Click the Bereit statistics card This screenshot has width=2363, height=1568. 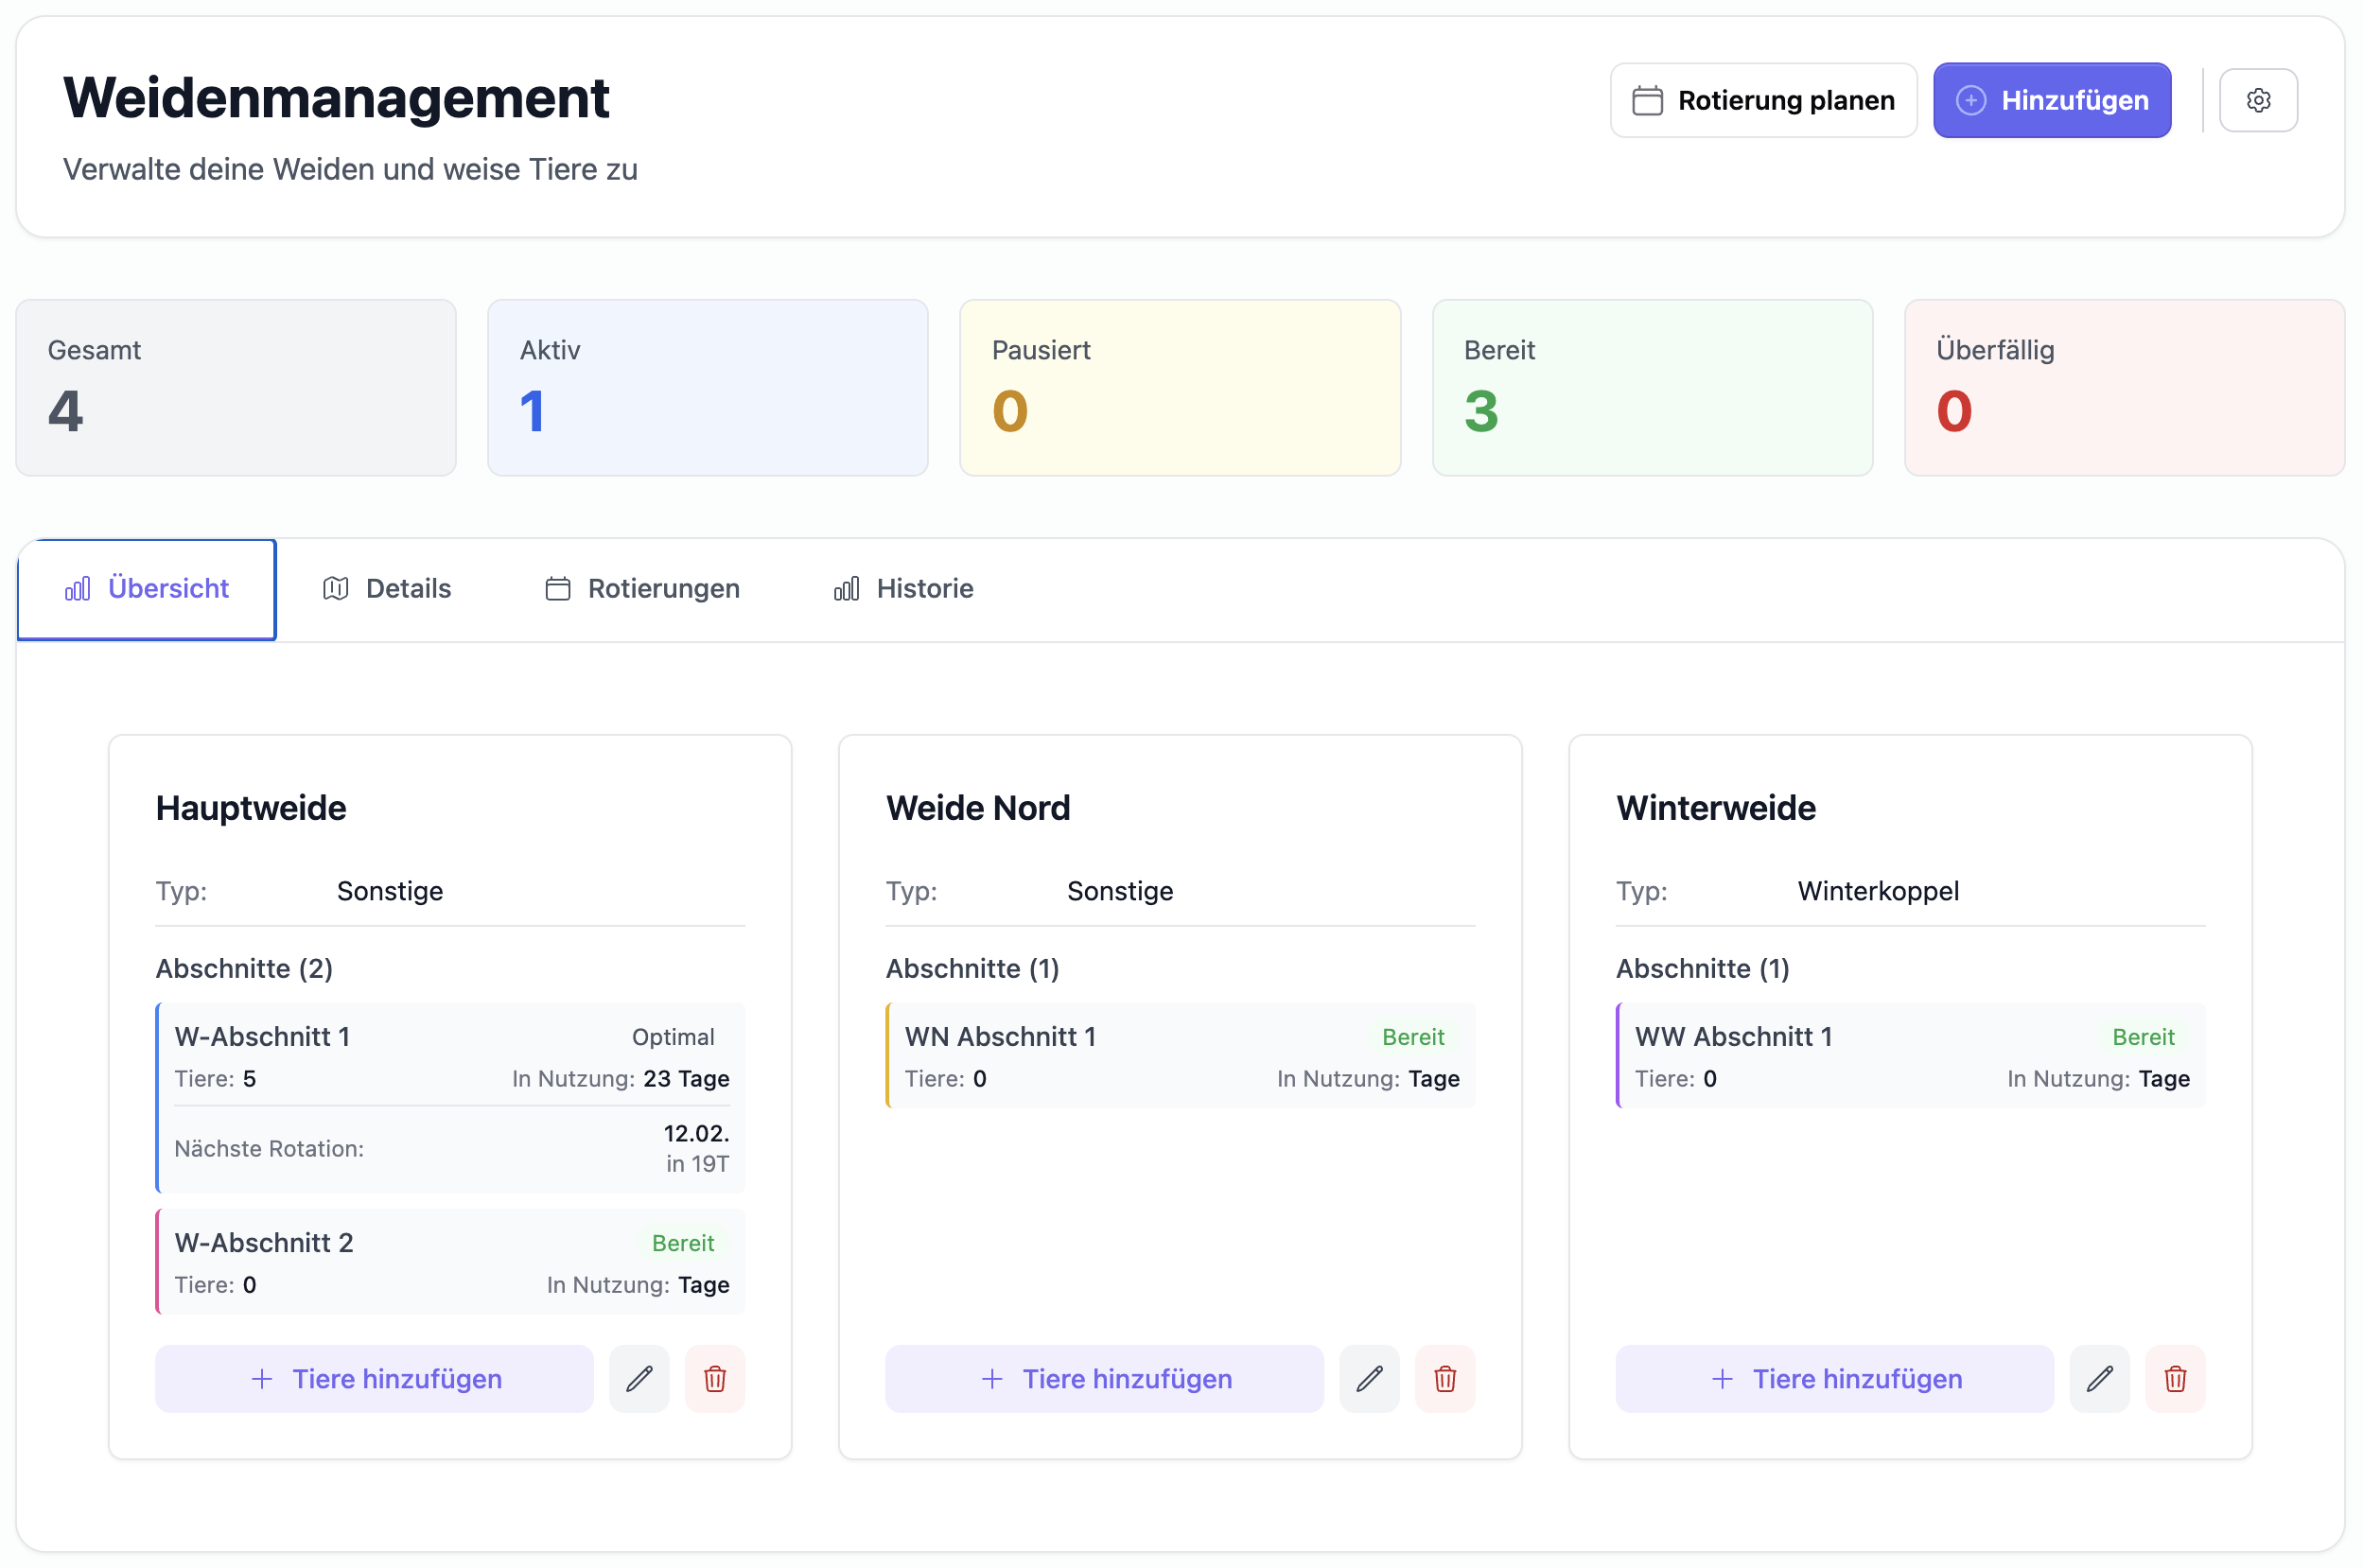1651,388
